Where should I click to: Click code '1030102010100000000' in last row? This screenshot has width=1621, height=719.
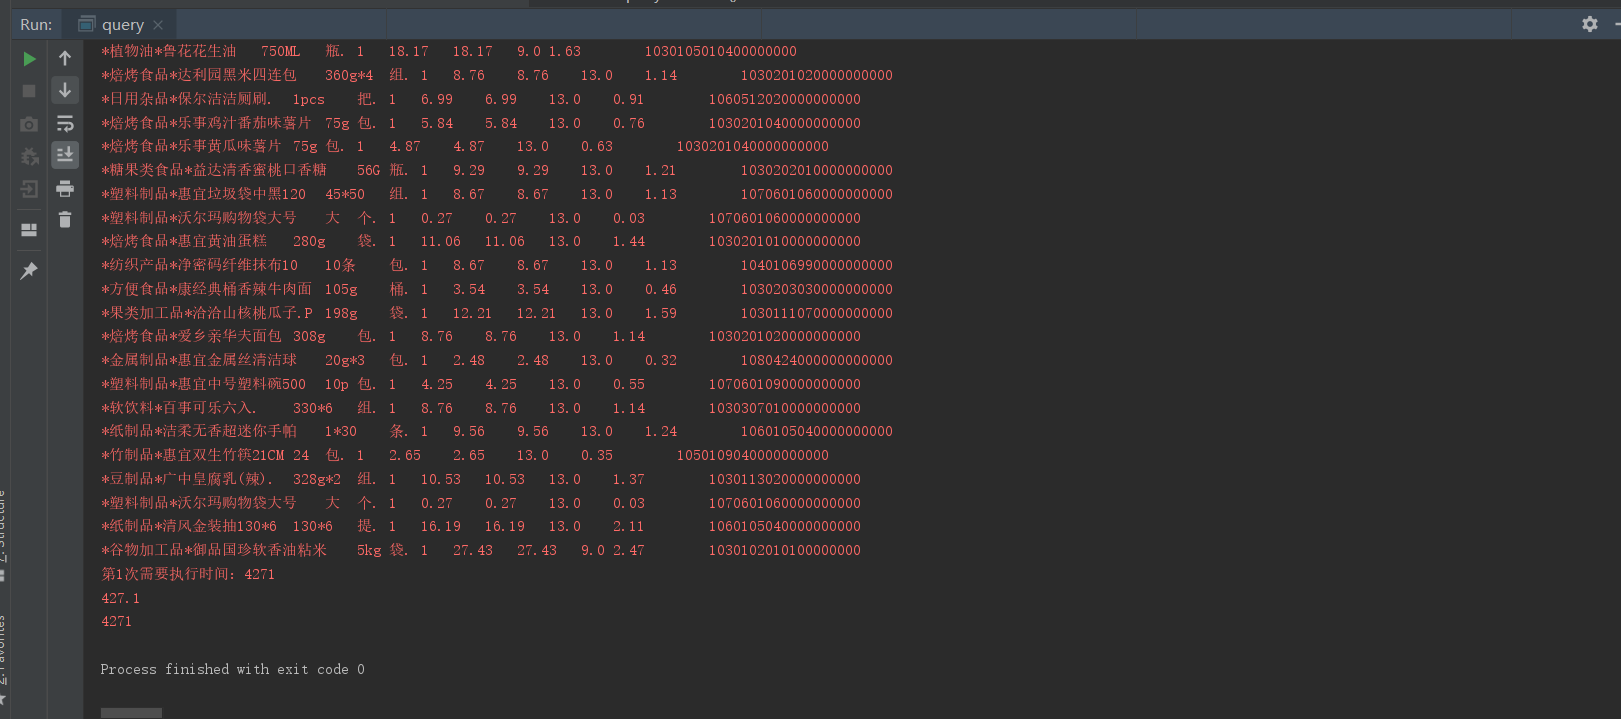coord(785,550)
